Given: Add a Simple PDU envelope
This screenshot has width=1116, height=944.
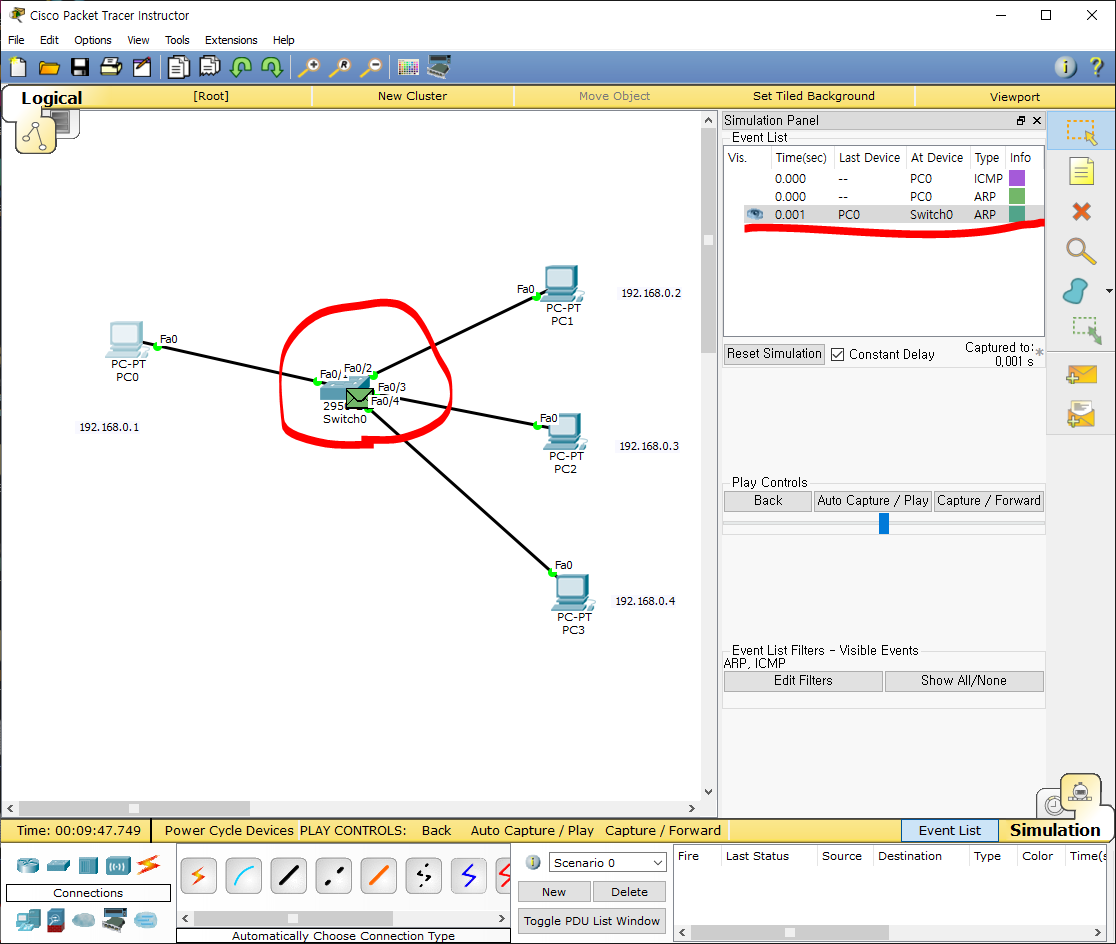Looking at the screenshot, I should click(1081, 374).
